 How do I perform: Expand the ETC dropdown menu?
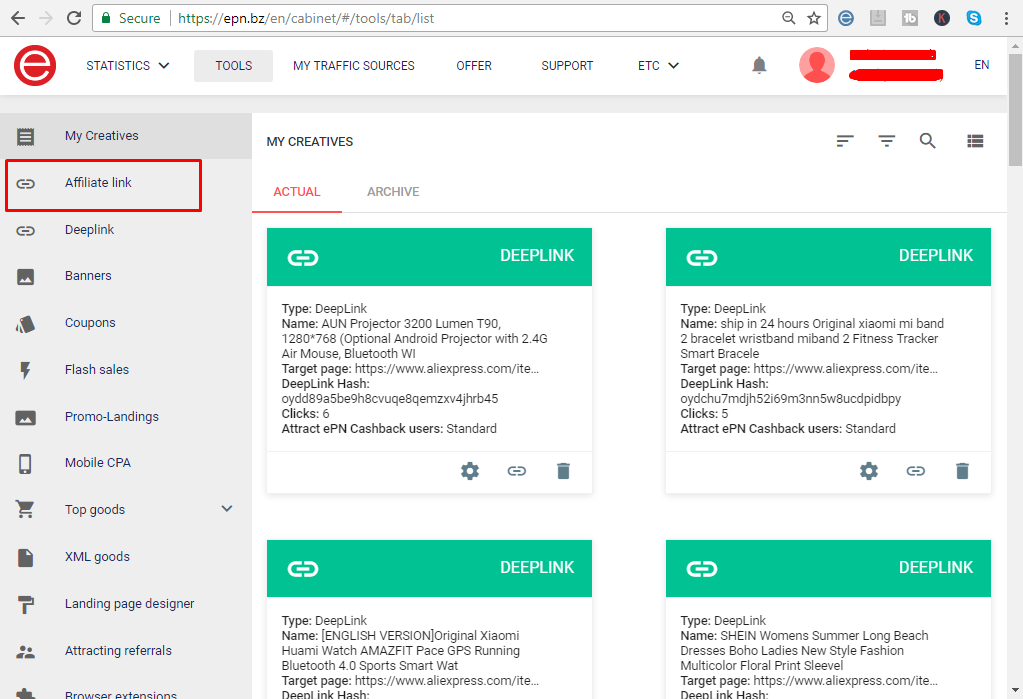[x=658, y=66]
